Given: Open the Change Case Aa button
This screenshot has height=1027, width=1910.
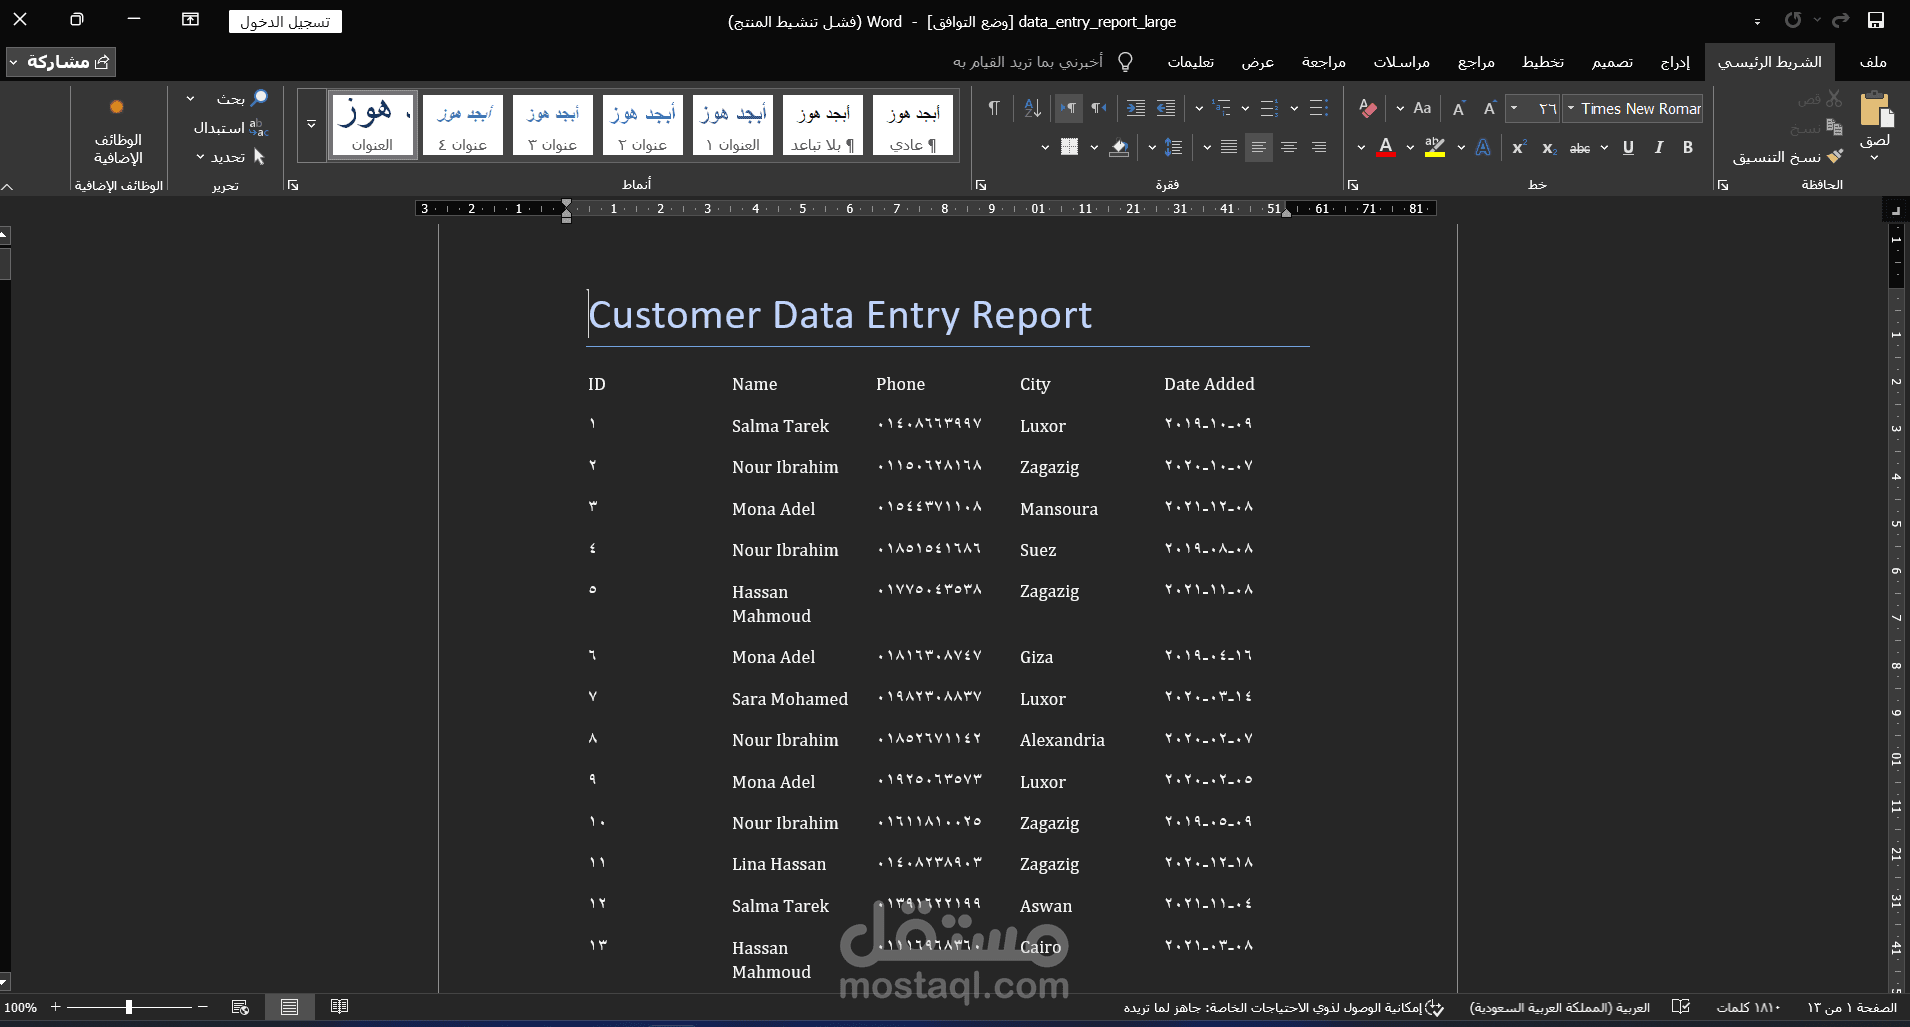Looking at the screenshot, I should tap(1422, 108).
